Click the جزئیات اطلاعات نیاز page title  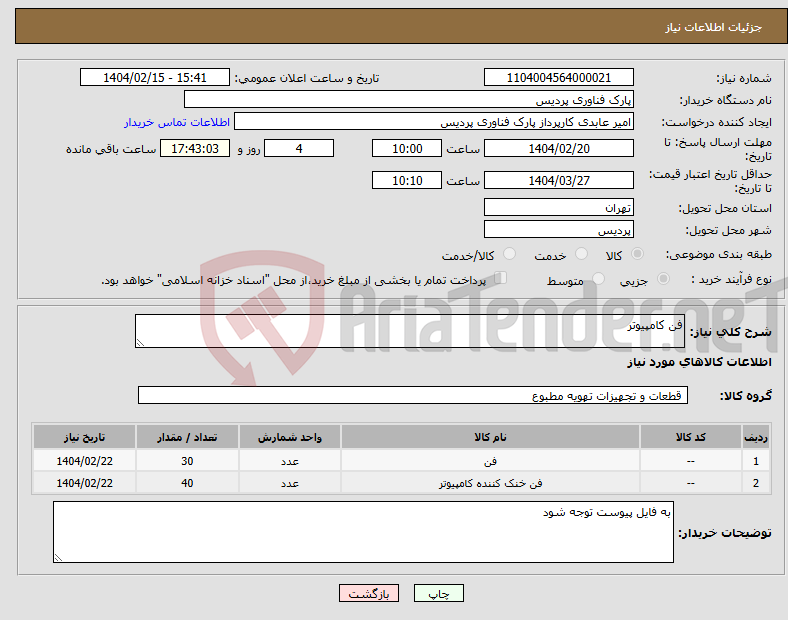714,27
